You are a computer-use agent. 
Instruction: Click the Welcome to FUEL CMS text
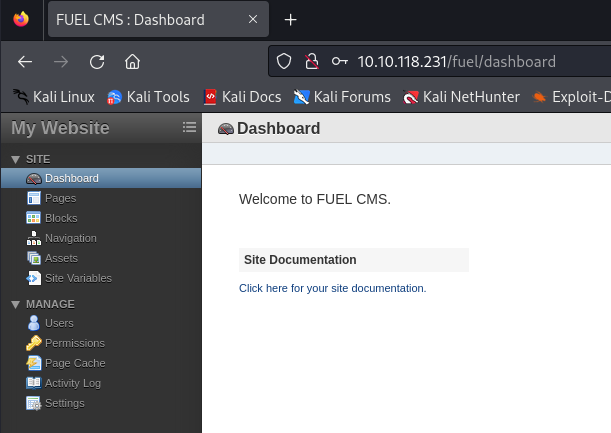coord(314,199)
